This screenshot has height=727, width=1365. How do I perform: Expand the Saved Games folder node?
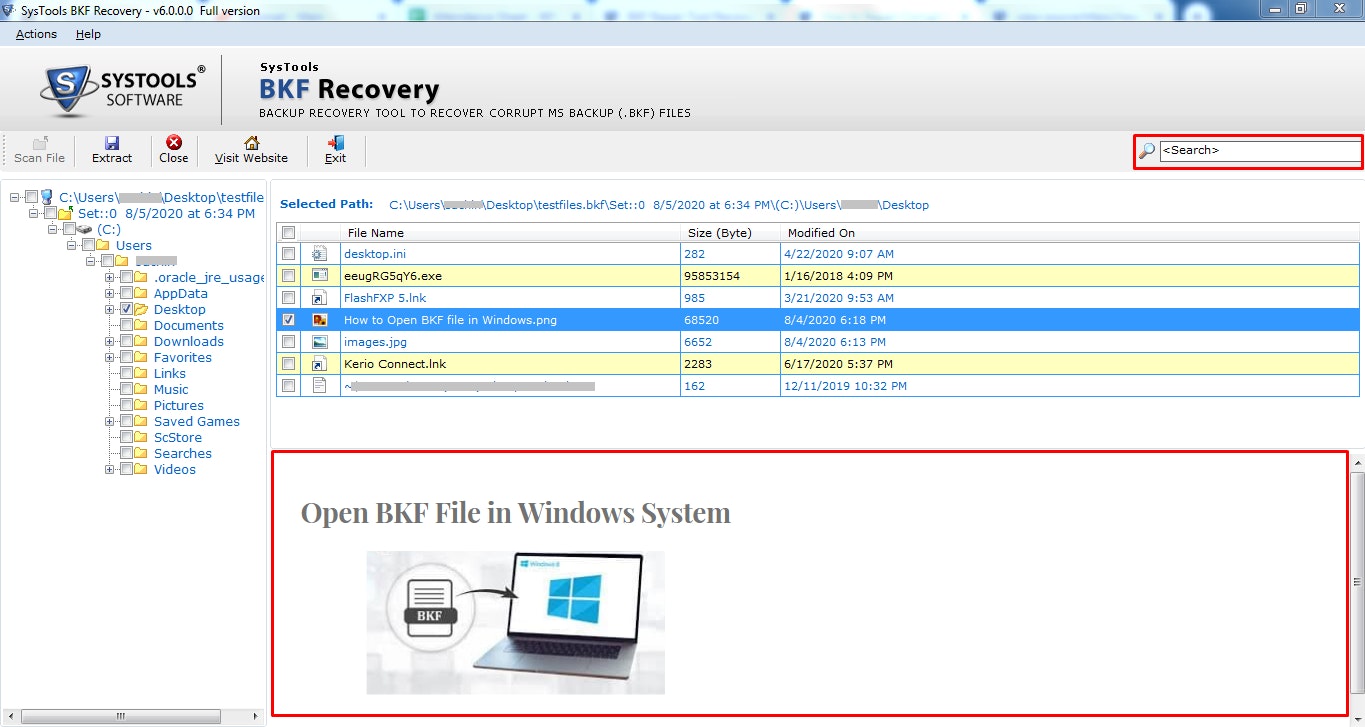coord(110,421)
